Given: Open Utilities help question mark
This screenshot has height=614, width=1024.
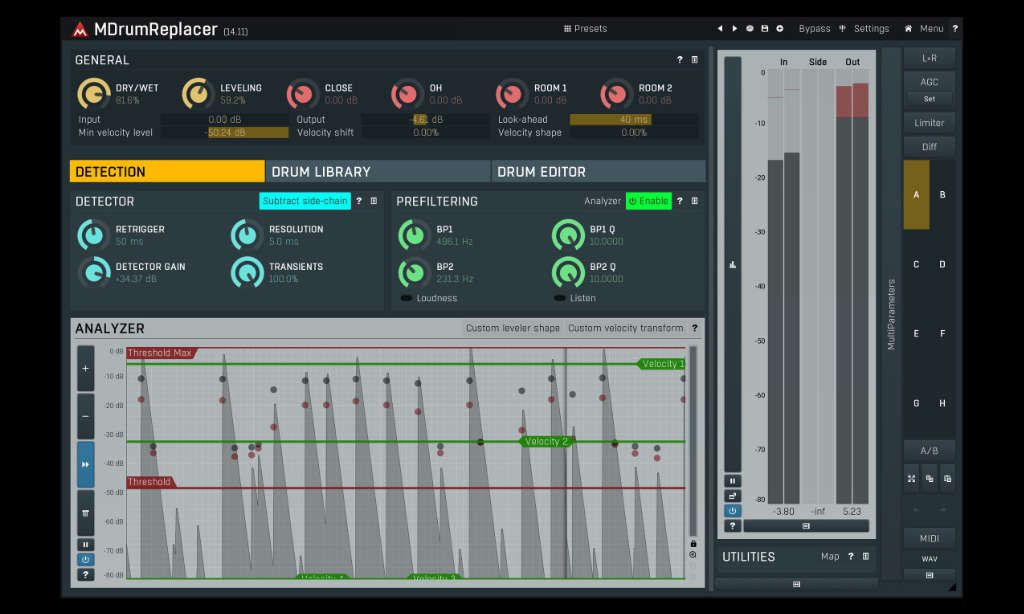Looking at the screenshot, I should tap(851, 557).
